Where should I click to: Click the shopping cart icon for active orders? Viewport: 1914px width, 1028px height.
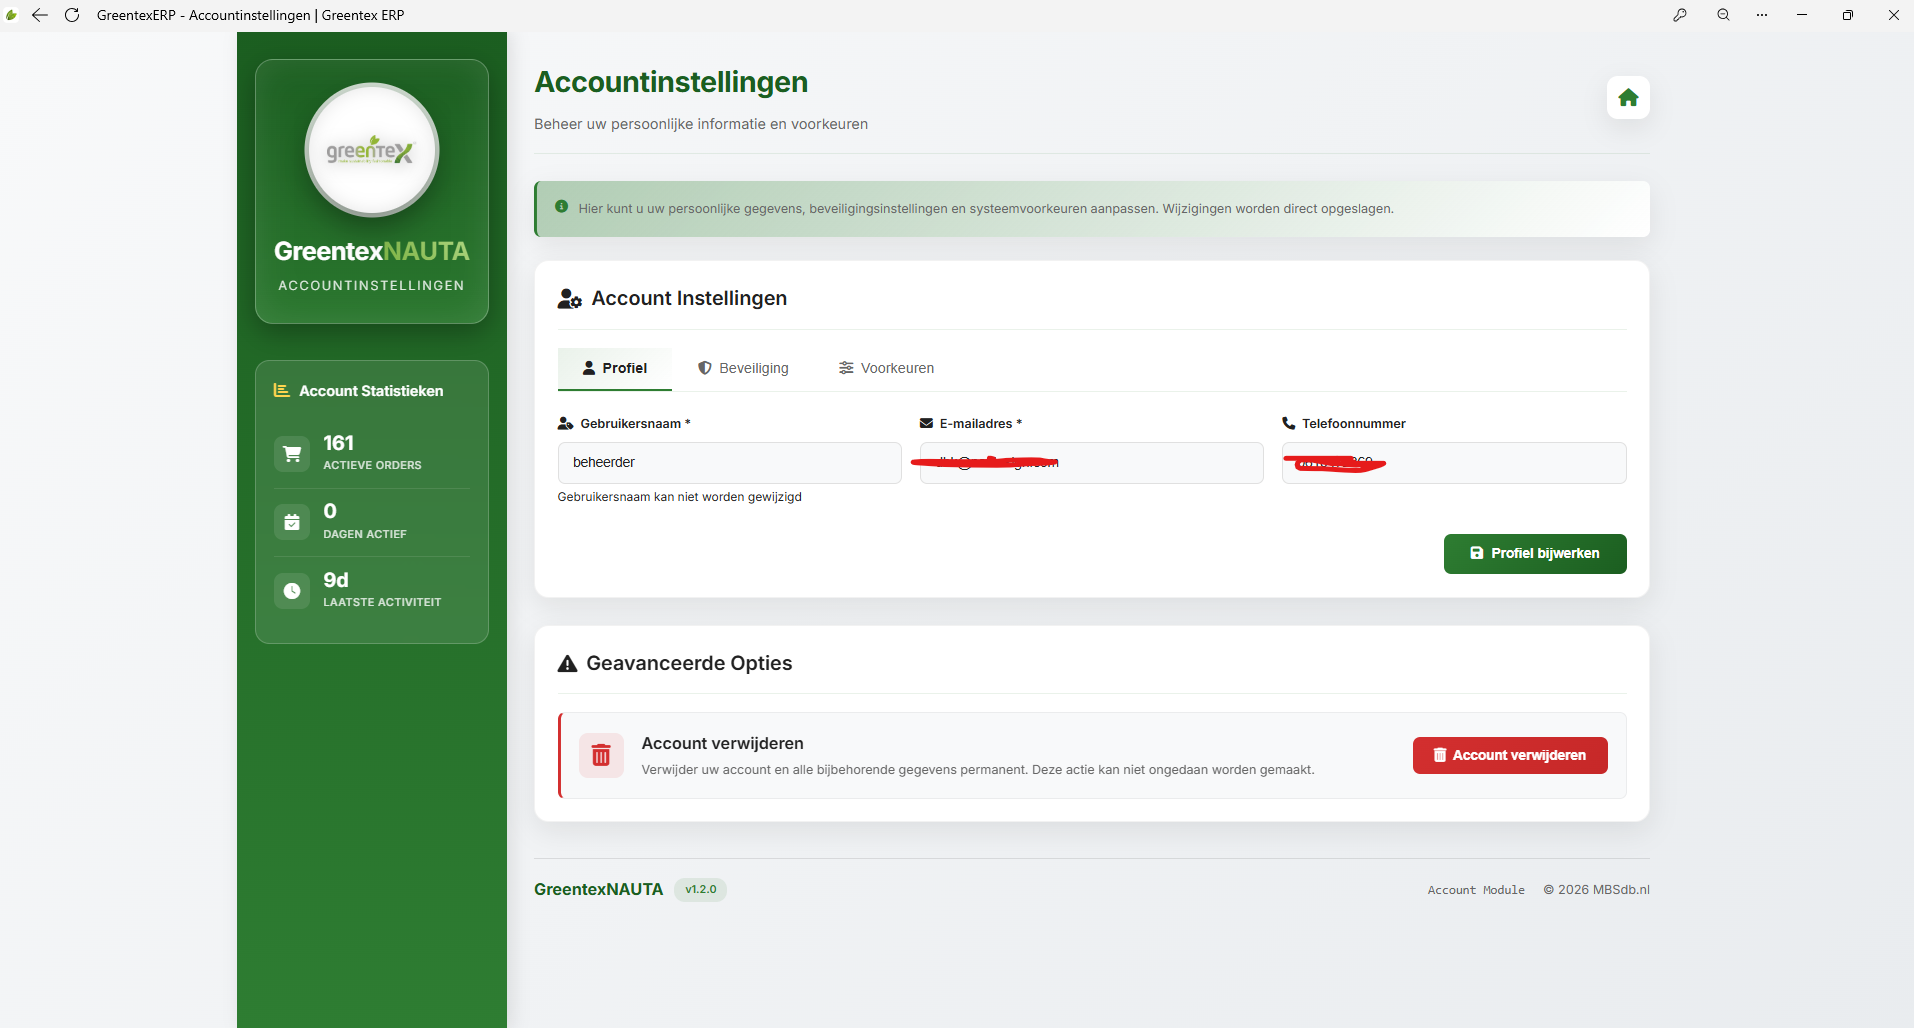(292, 453)
